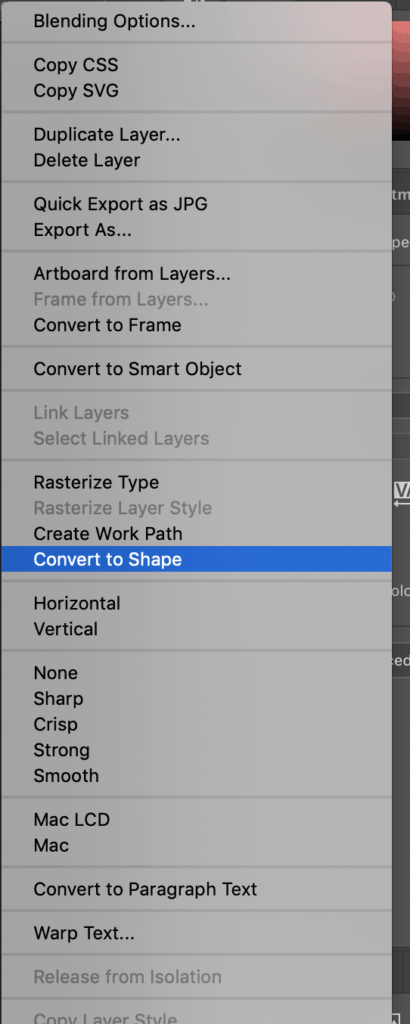Choose Smooth anti-aliasing option
The height and width of the screenshot is (1024, 410).
click(x=196, y=776)
